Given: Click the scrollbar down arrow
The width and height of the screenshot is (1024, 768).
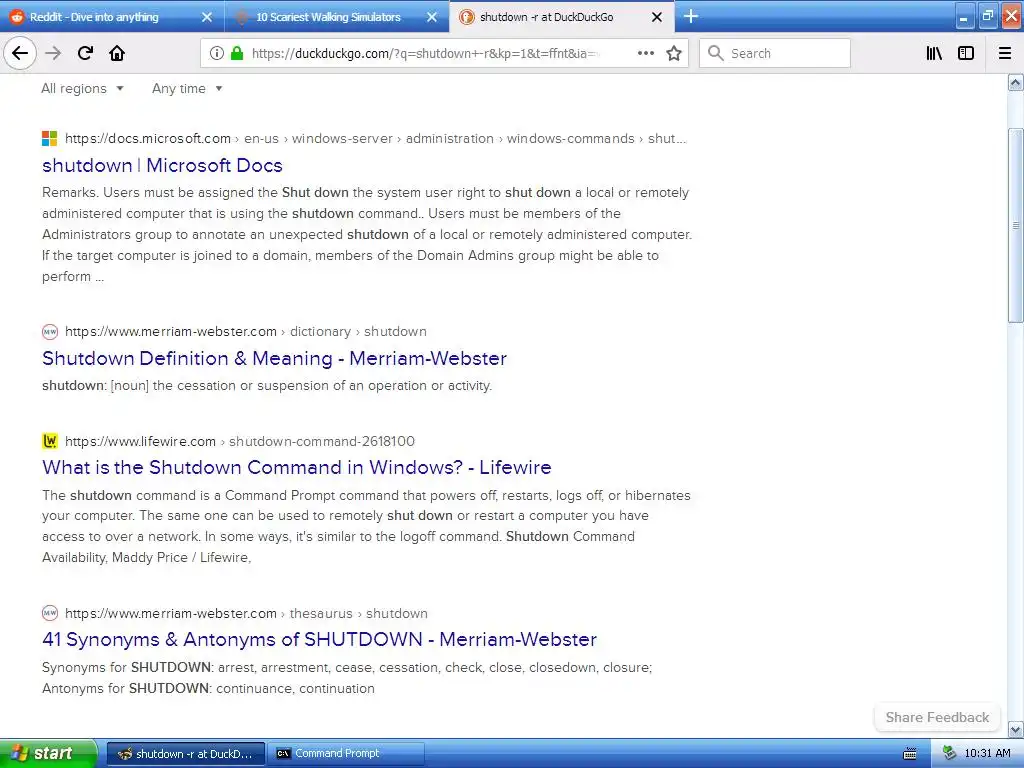Looking at the screenshot, I should 1016,729.
